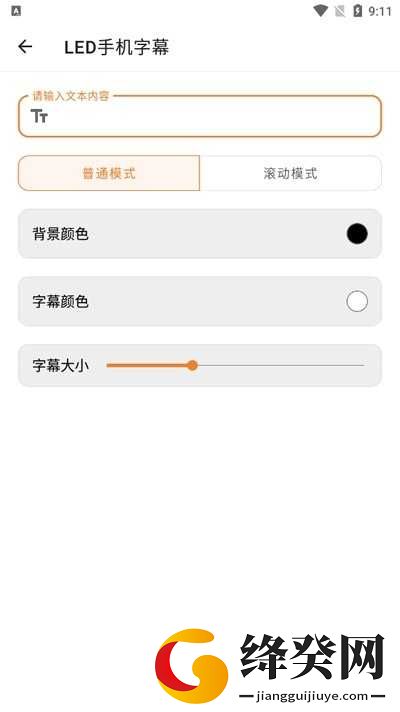This screenshot has width=400, height=712.
Task: Focus the 请输入文本内容 text field
Action: click(200, 116)
